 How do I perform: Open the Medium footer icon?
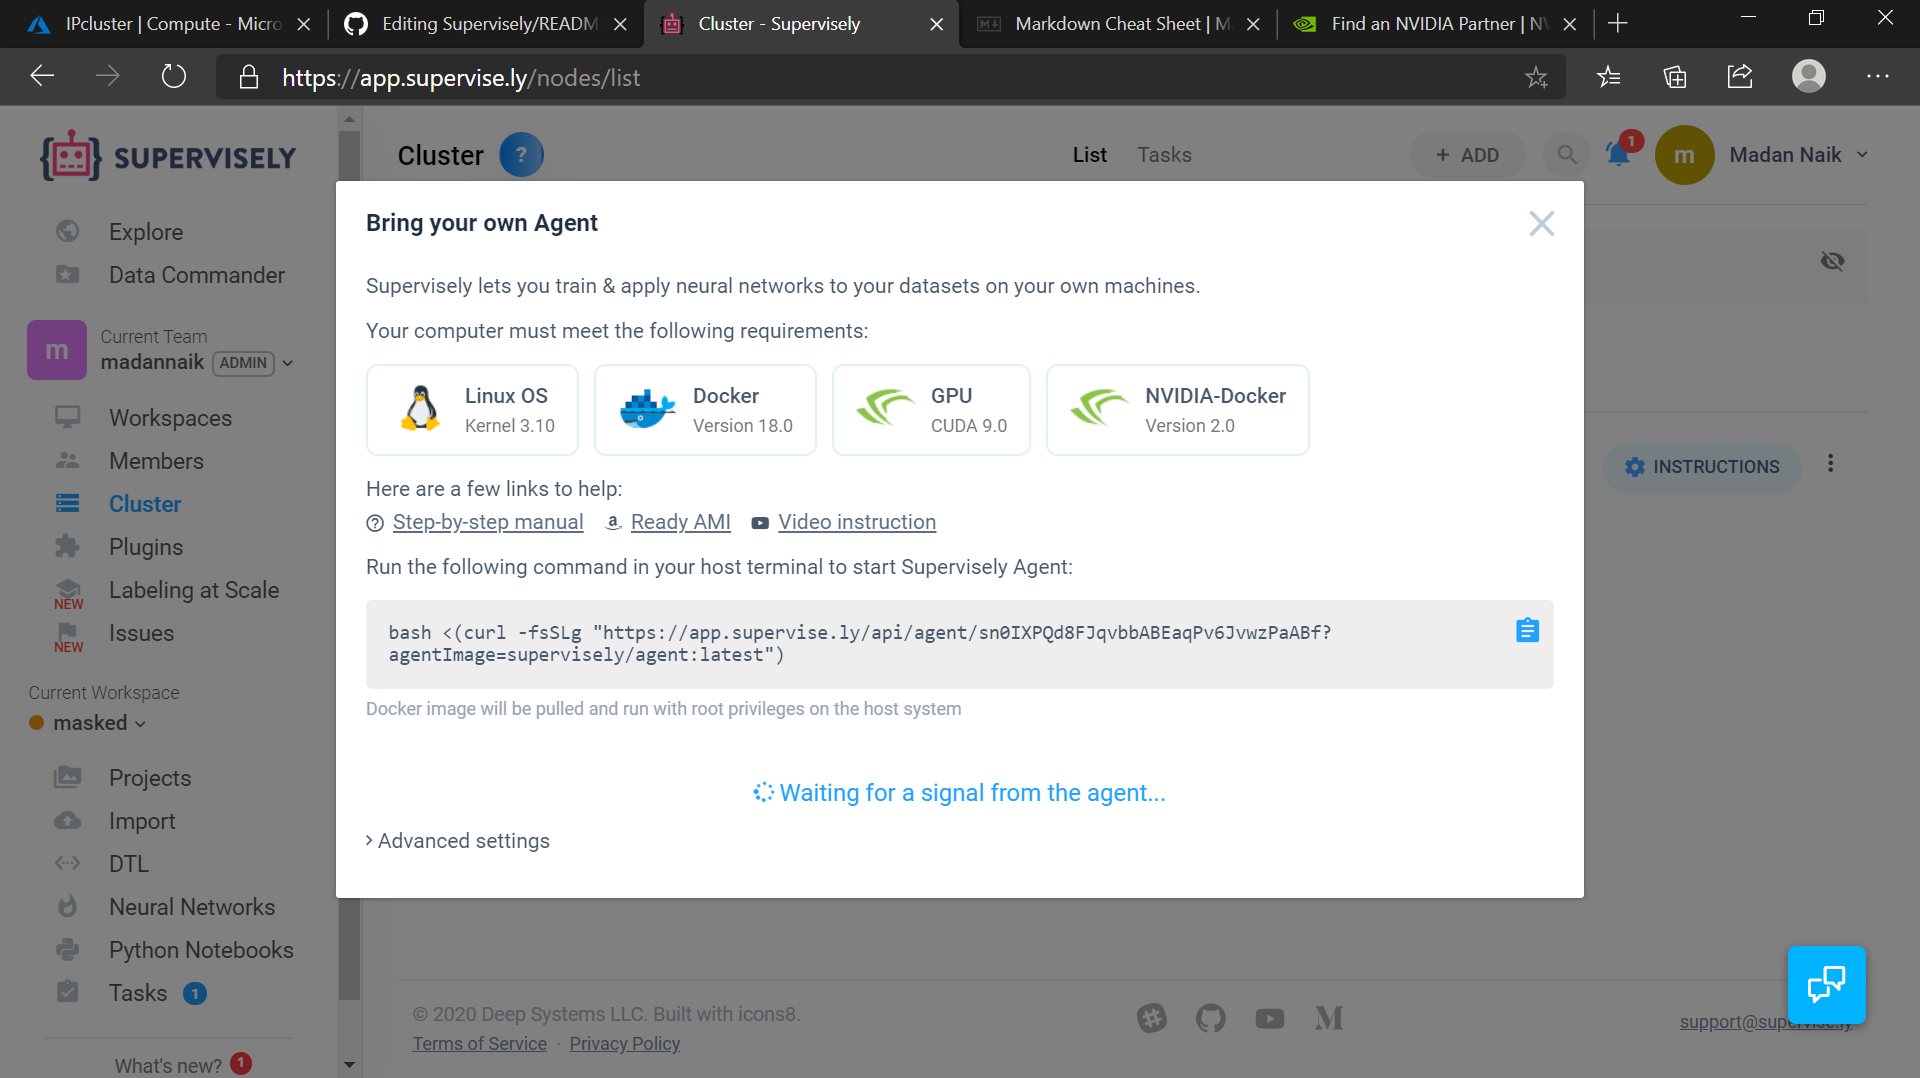click(1328, 1018)
